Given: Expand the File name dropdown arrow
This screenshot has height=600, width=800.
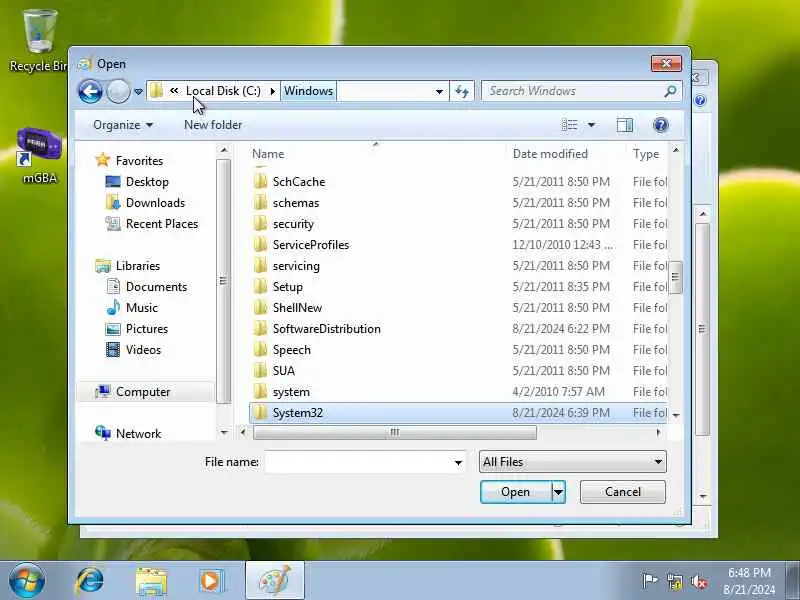Looking at the screenshot, I should [458, 463].
